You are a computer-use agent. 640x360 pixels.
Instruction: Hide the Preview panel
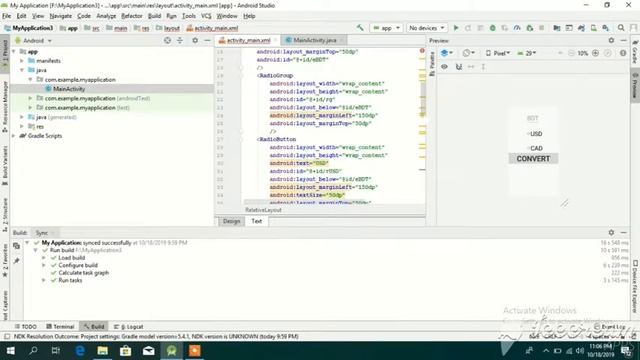pos(623,40)
